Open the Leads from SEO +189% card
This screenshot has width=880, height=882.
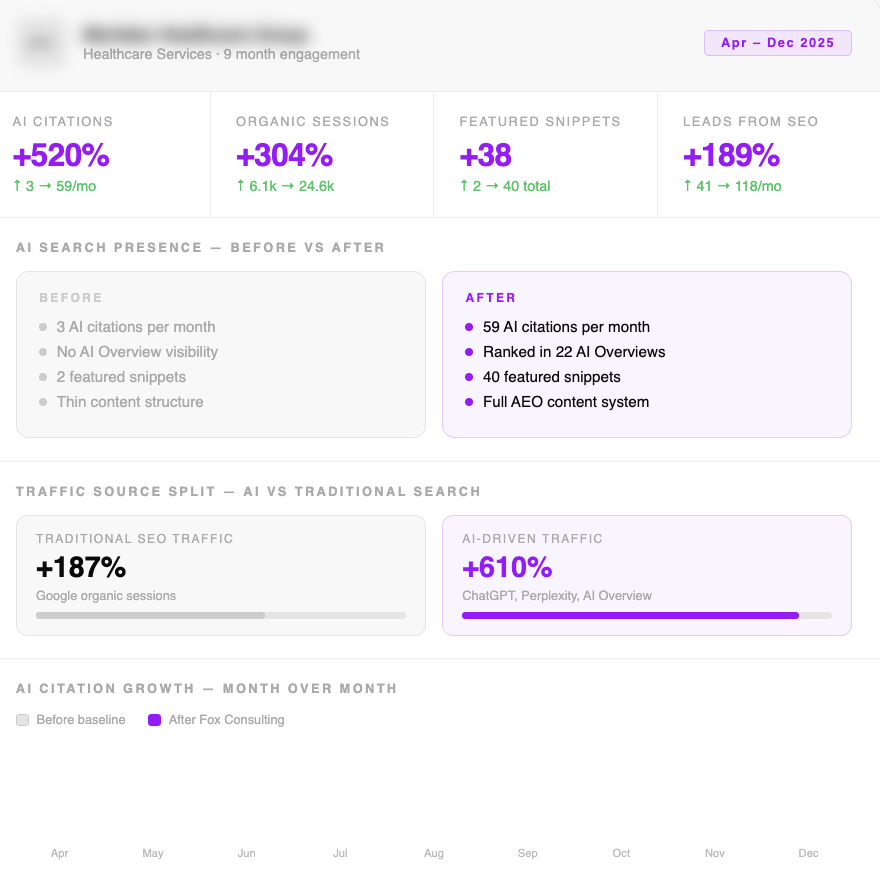click(x=768, y=154)
